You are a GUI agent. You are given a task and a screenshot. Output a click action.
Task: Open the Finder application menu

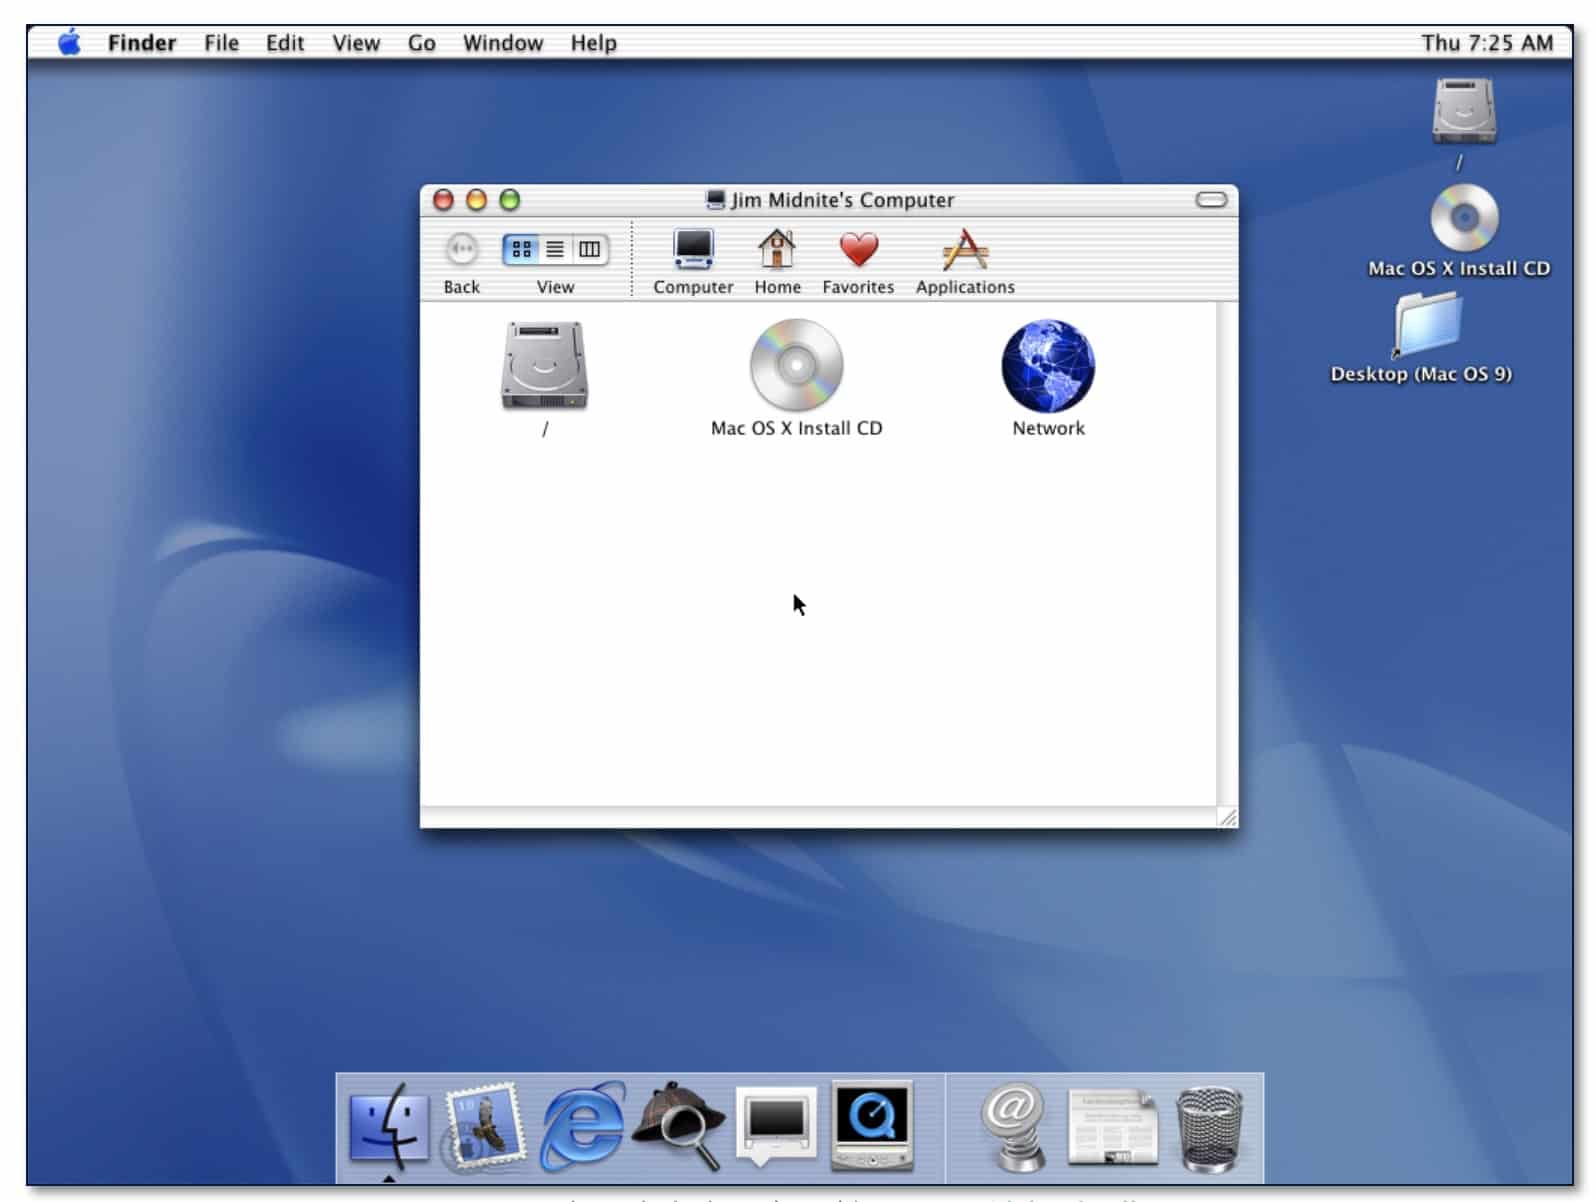pos(142,43)
